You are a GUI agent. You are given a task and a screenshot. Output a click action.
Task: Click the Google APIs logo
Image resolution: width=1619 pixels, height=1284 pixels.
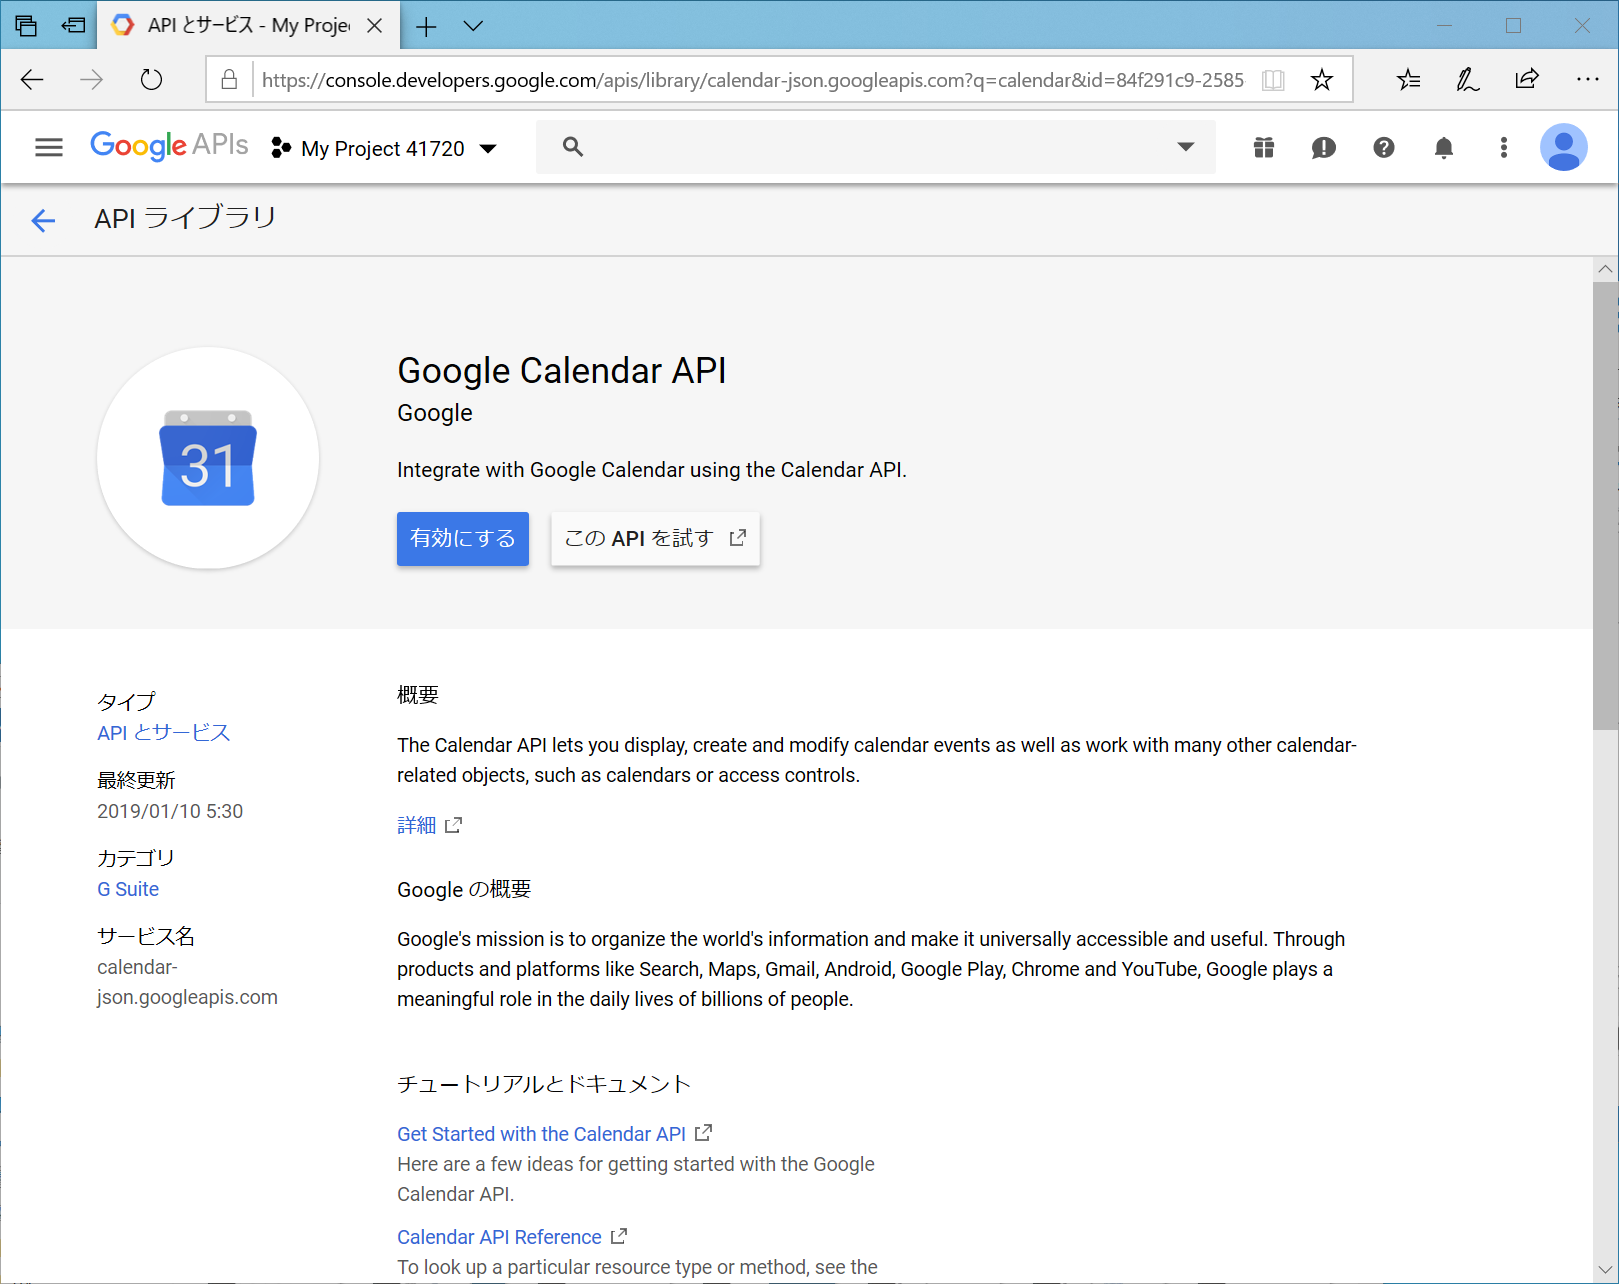169,146
